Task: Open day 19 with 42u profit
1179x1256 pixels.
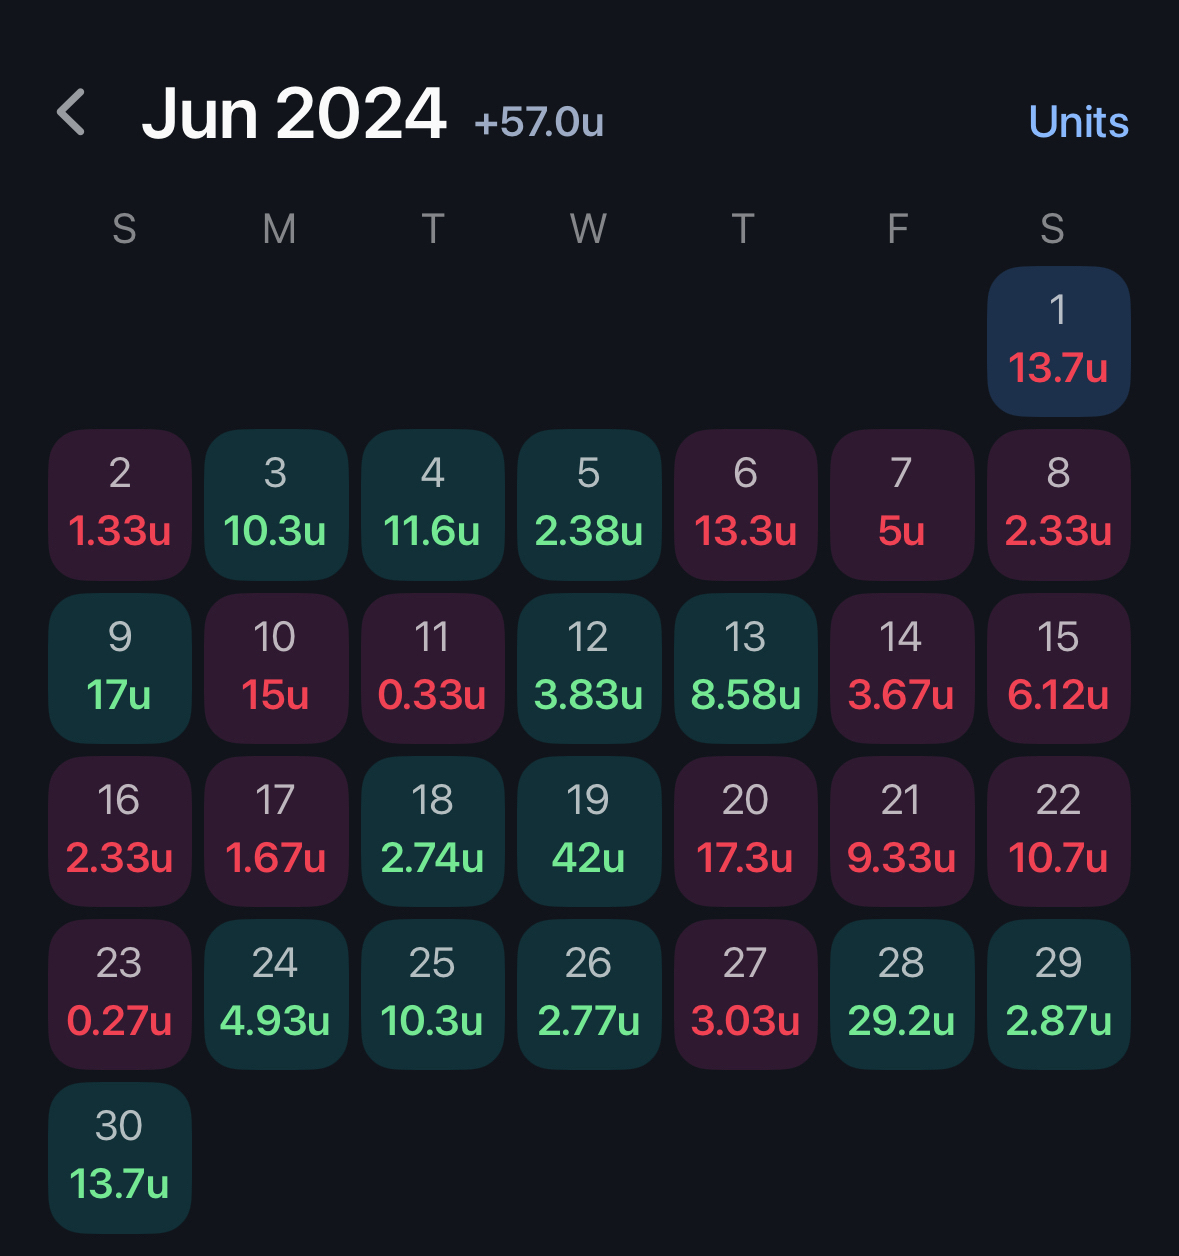Action: coord(589,831)
